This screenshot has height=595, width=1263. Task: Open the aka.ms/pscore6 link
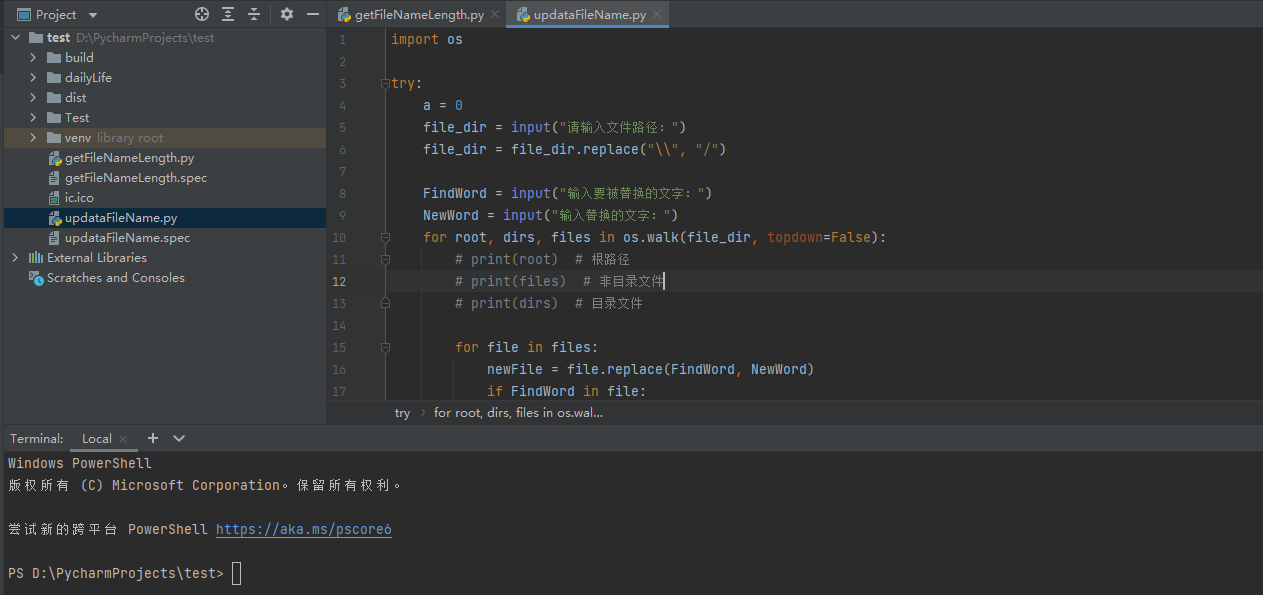pyautogui.click(x=303, y=530)
